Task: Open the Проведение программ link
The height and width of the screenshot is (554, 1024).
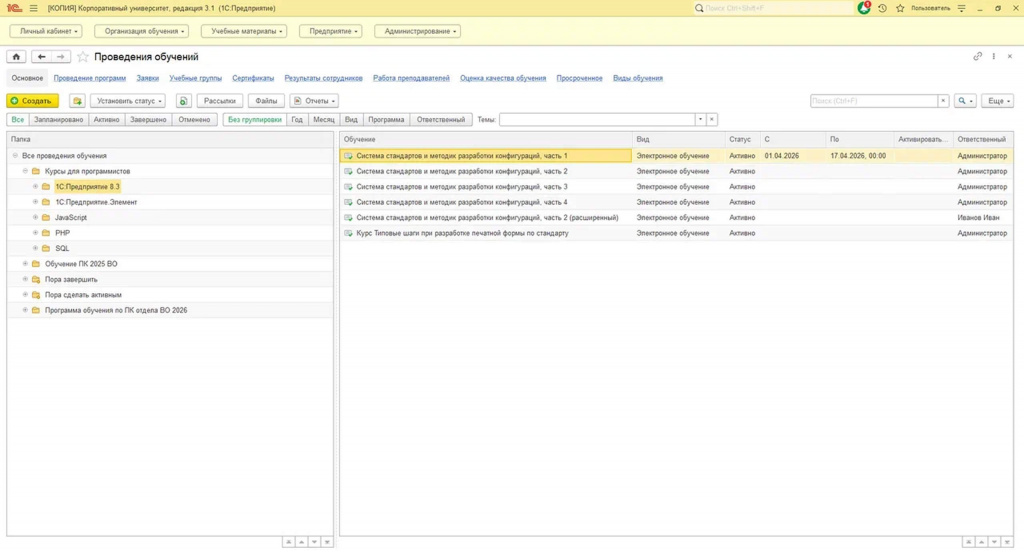Action: [89, 78]
